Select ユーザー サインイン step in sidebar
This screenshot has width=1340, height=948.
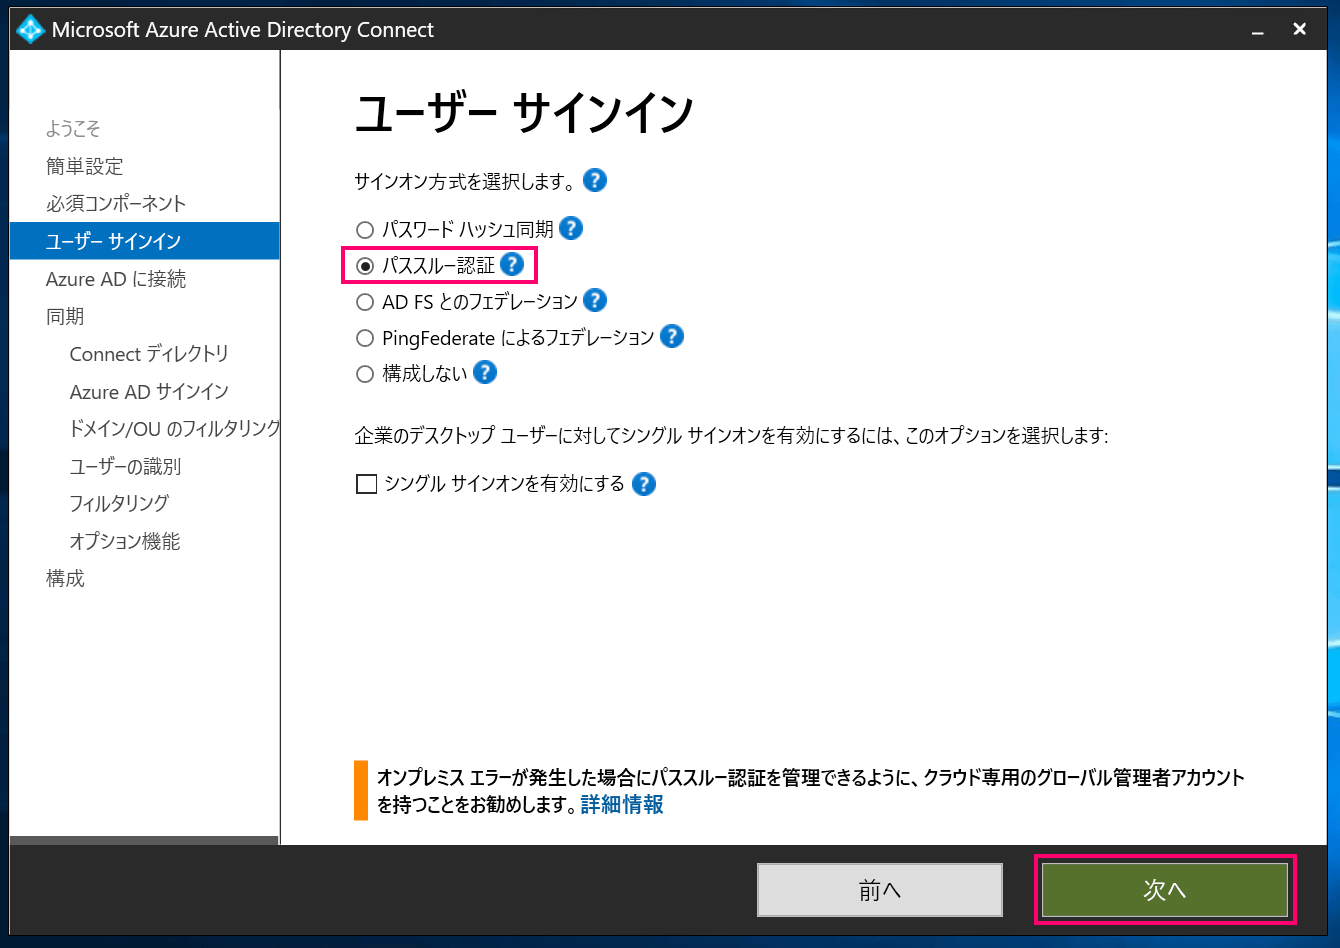(145, 241)
